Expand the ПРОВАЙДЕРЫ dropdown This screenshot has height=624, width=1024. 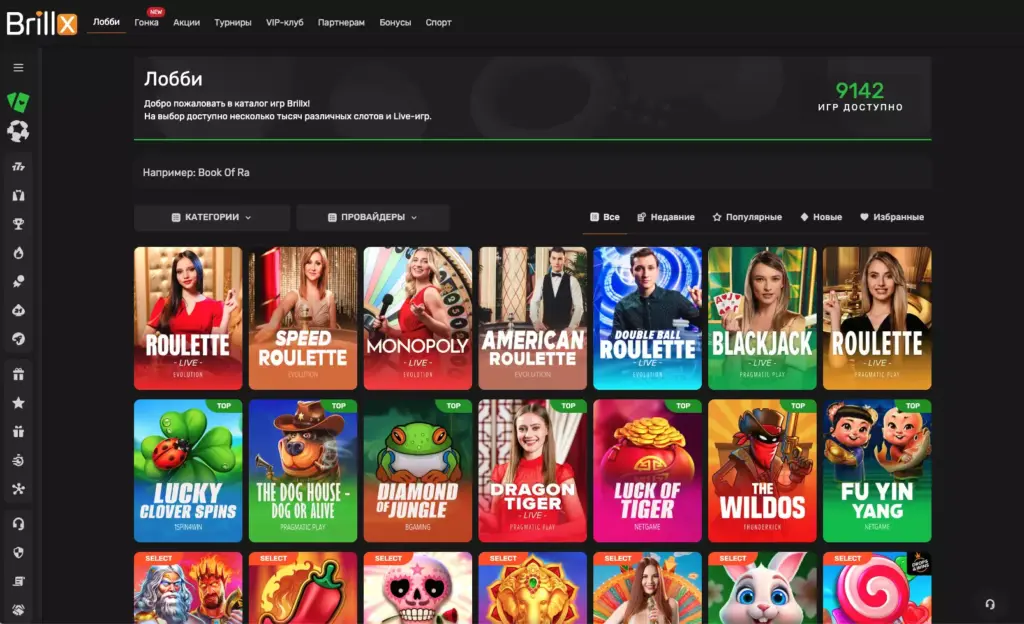376,217
